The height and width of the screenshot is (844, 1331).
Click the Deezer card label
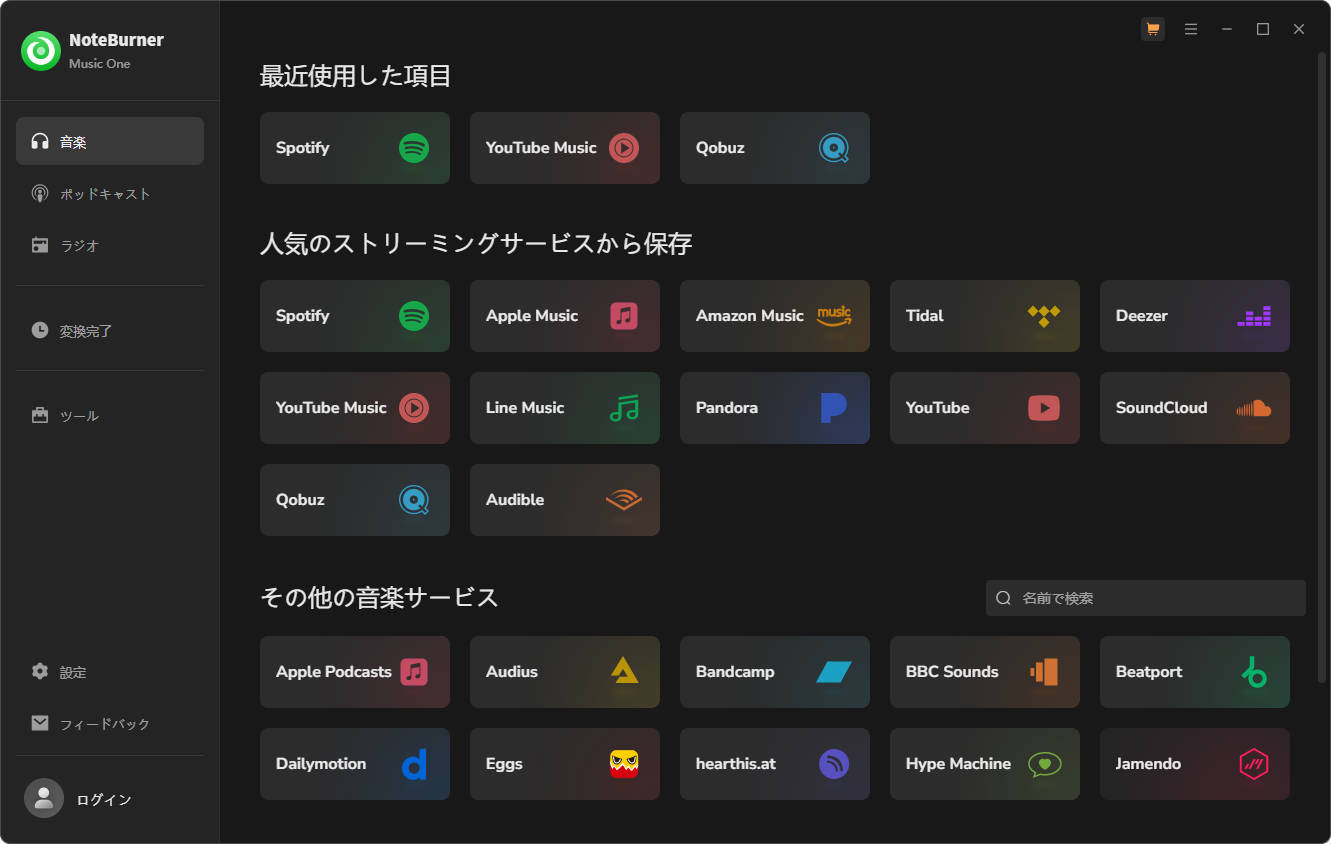(1142, 316)
